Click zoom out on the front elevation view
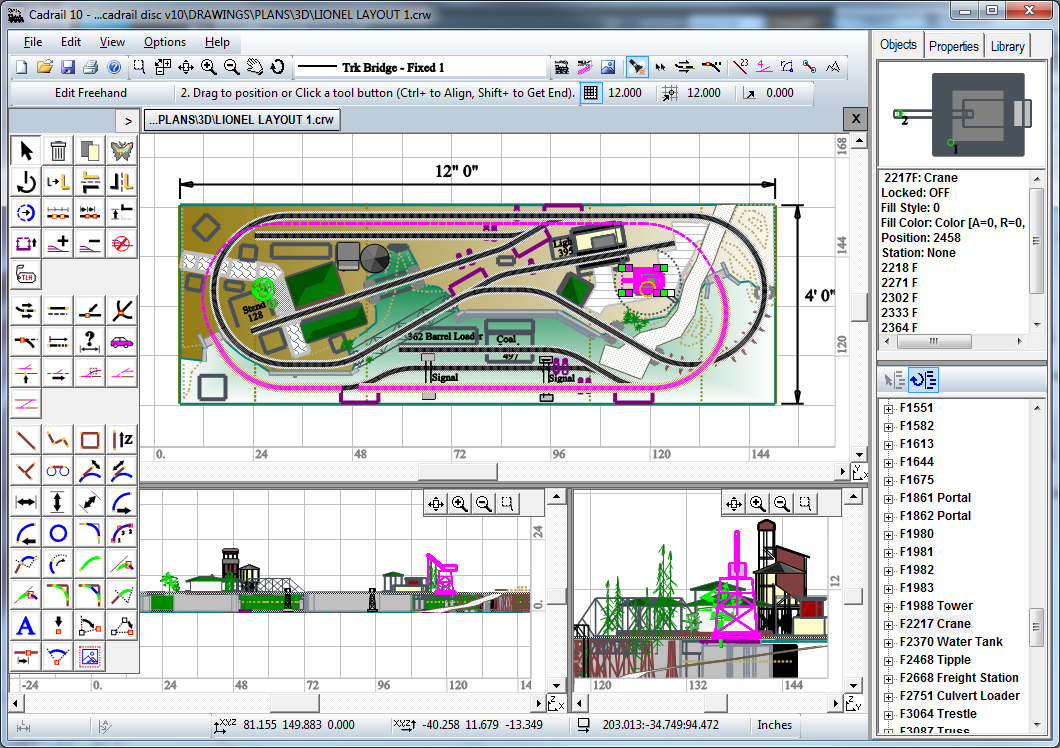The image size is (1060, 748). tap(483, 503)
